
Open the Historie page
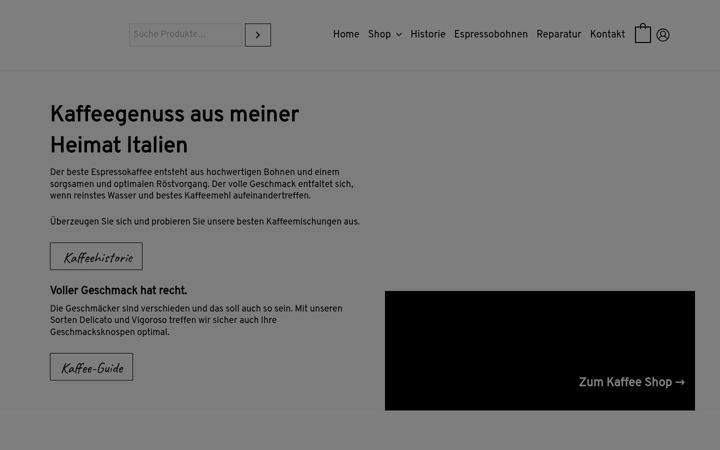[428, 34]
